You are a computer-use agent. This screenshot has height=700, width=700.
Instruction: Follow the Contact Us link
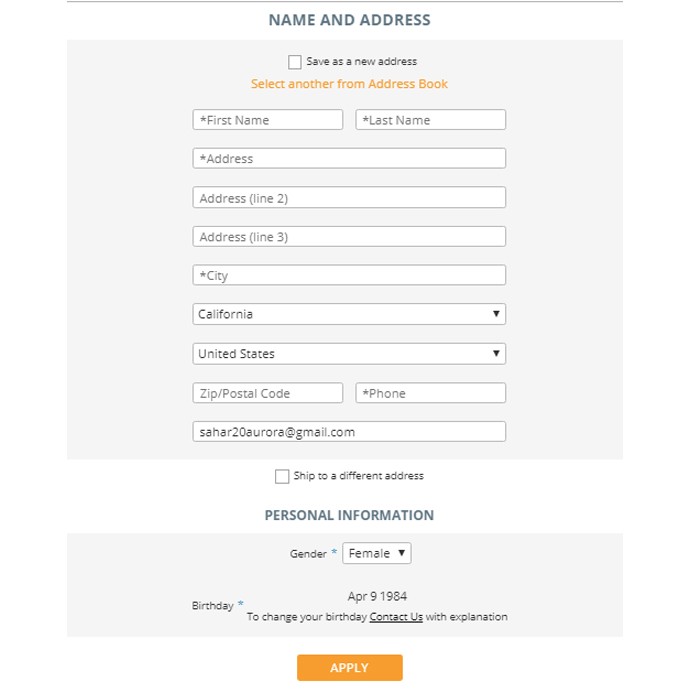(396, 617)
